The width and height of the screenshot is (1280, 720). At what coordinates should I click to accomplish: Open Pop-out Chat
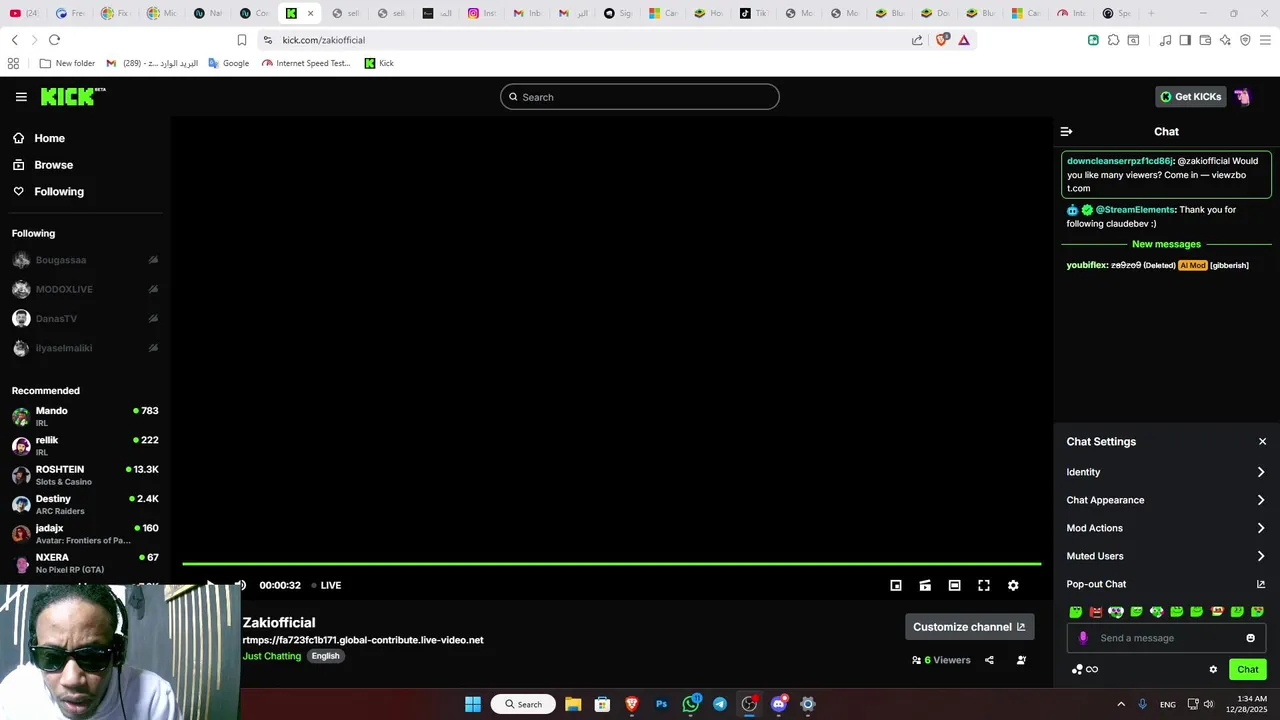pyautogui.click(x=1166, y=584)
